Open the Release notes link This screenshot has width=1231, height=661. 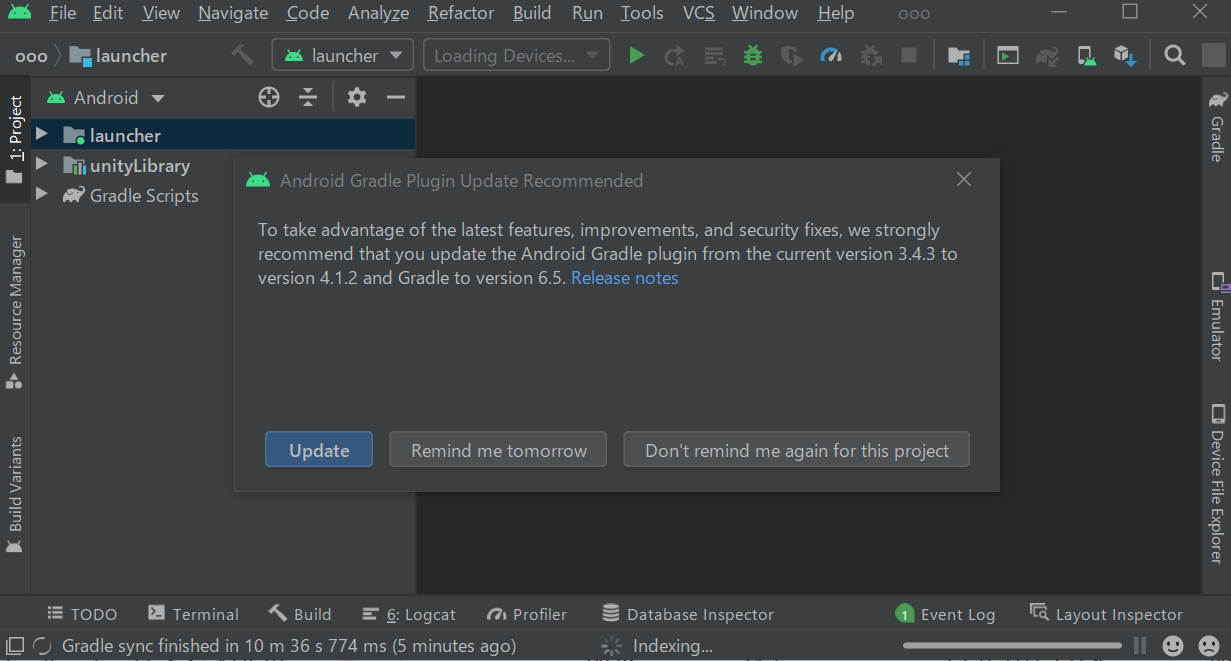pos(625,278)
